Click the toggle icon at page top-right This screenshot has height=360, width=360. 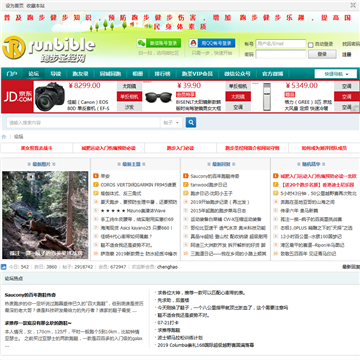point(353,5)
